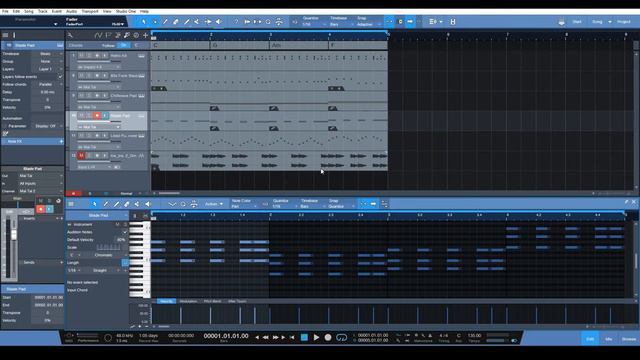Open the Follow chords Parallel dropdown
Image resolution: width=640 pixels, height=360 pixels.
pos(47,84)
